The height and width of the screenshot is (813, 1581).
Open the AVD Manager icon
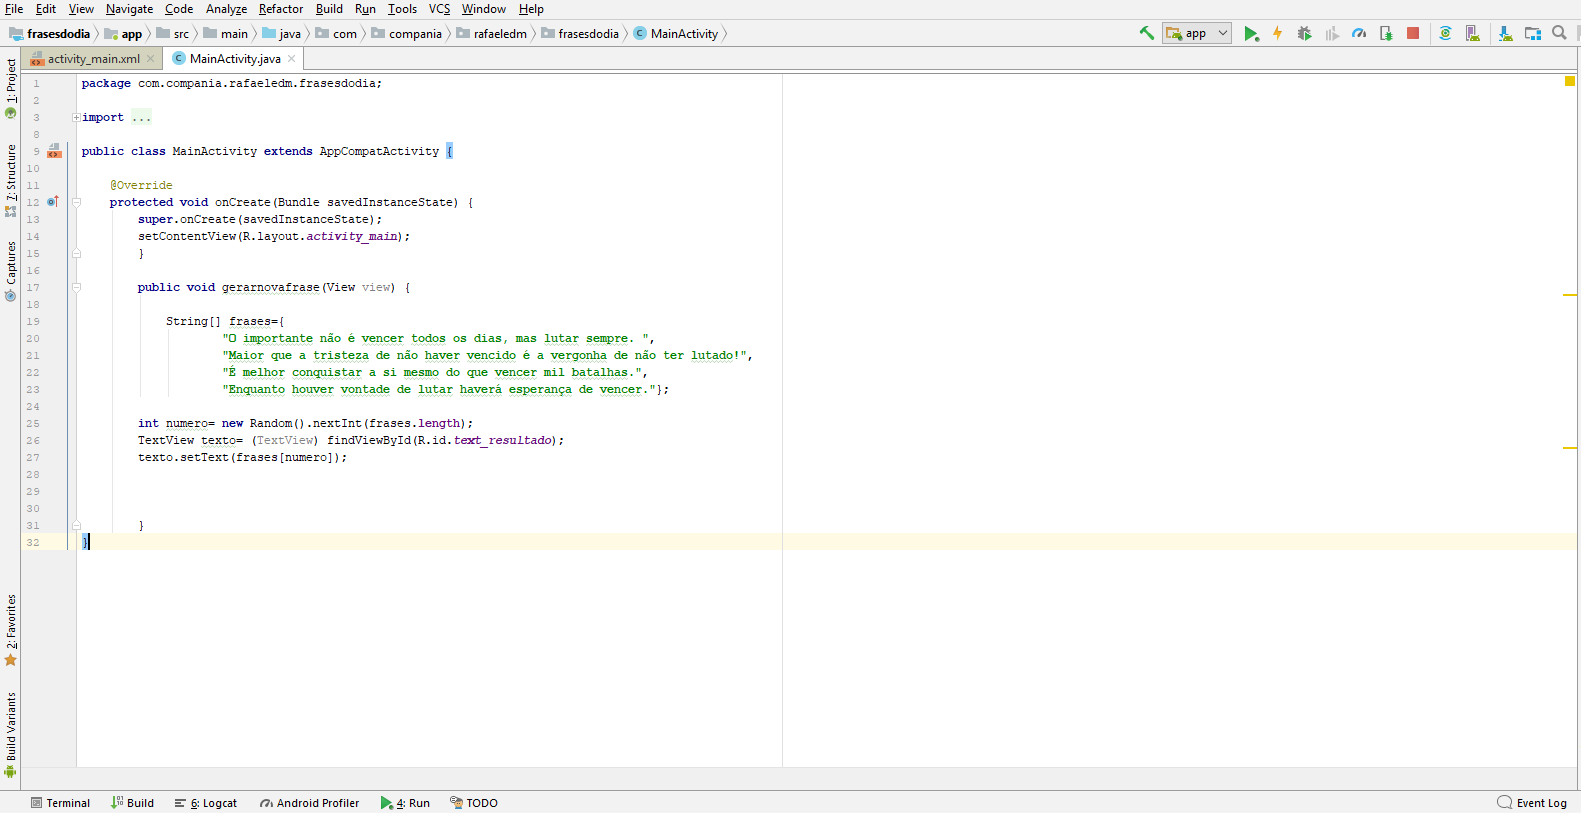1473,33
